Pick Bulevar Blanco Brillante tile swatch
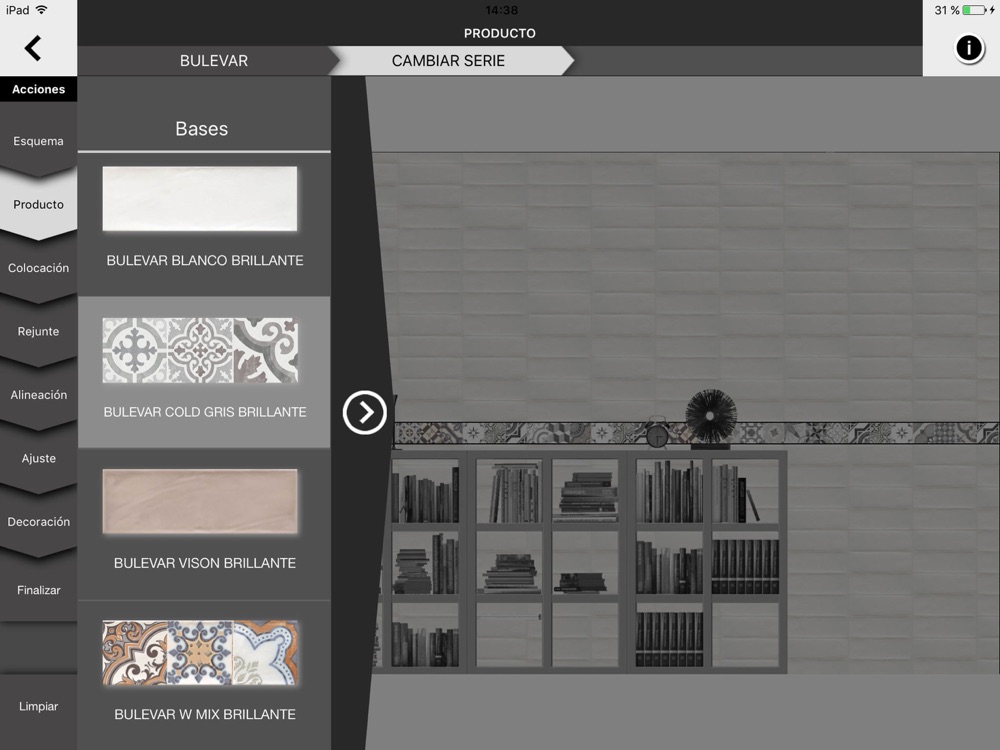 200,199
